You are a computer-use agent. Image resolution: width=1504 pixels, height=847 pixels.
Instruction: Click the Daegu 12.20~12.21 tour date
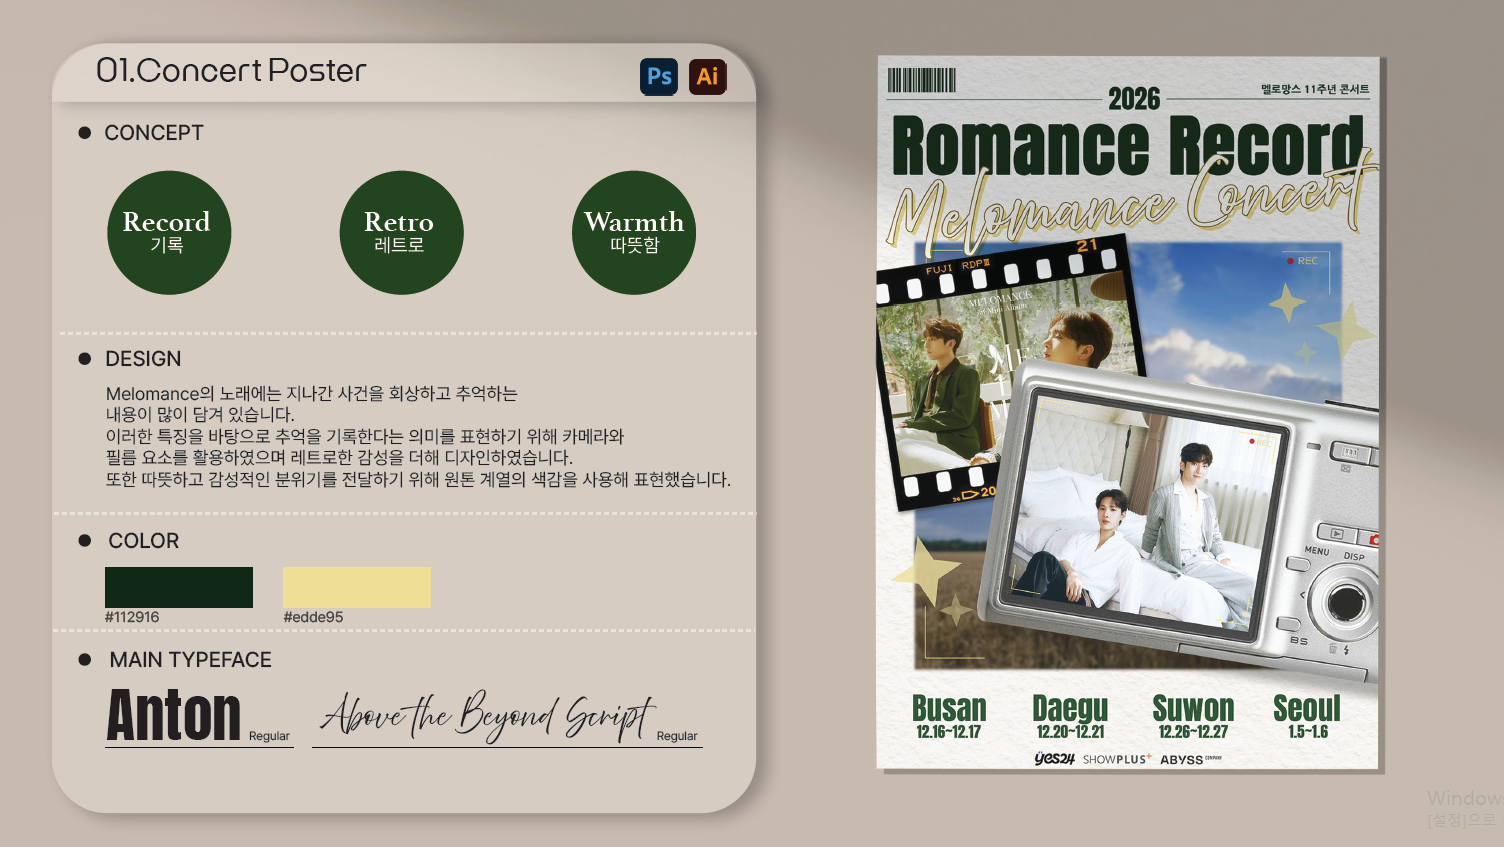1070,717
